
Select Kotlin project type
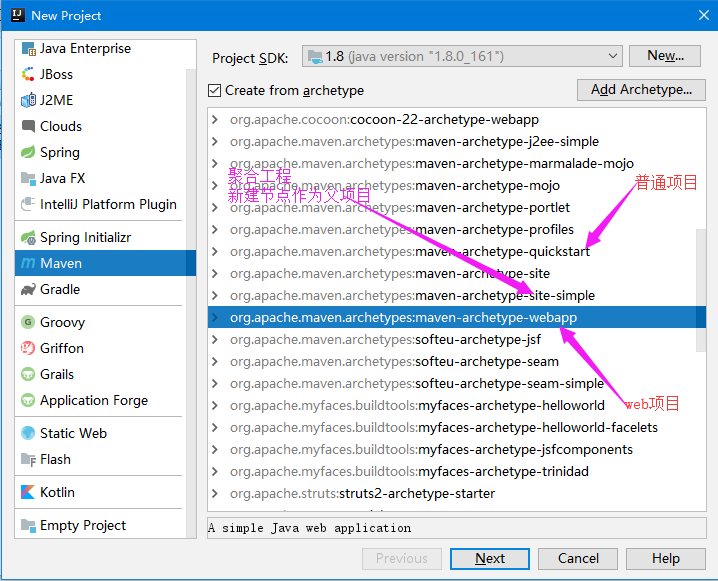pos(101,492)
